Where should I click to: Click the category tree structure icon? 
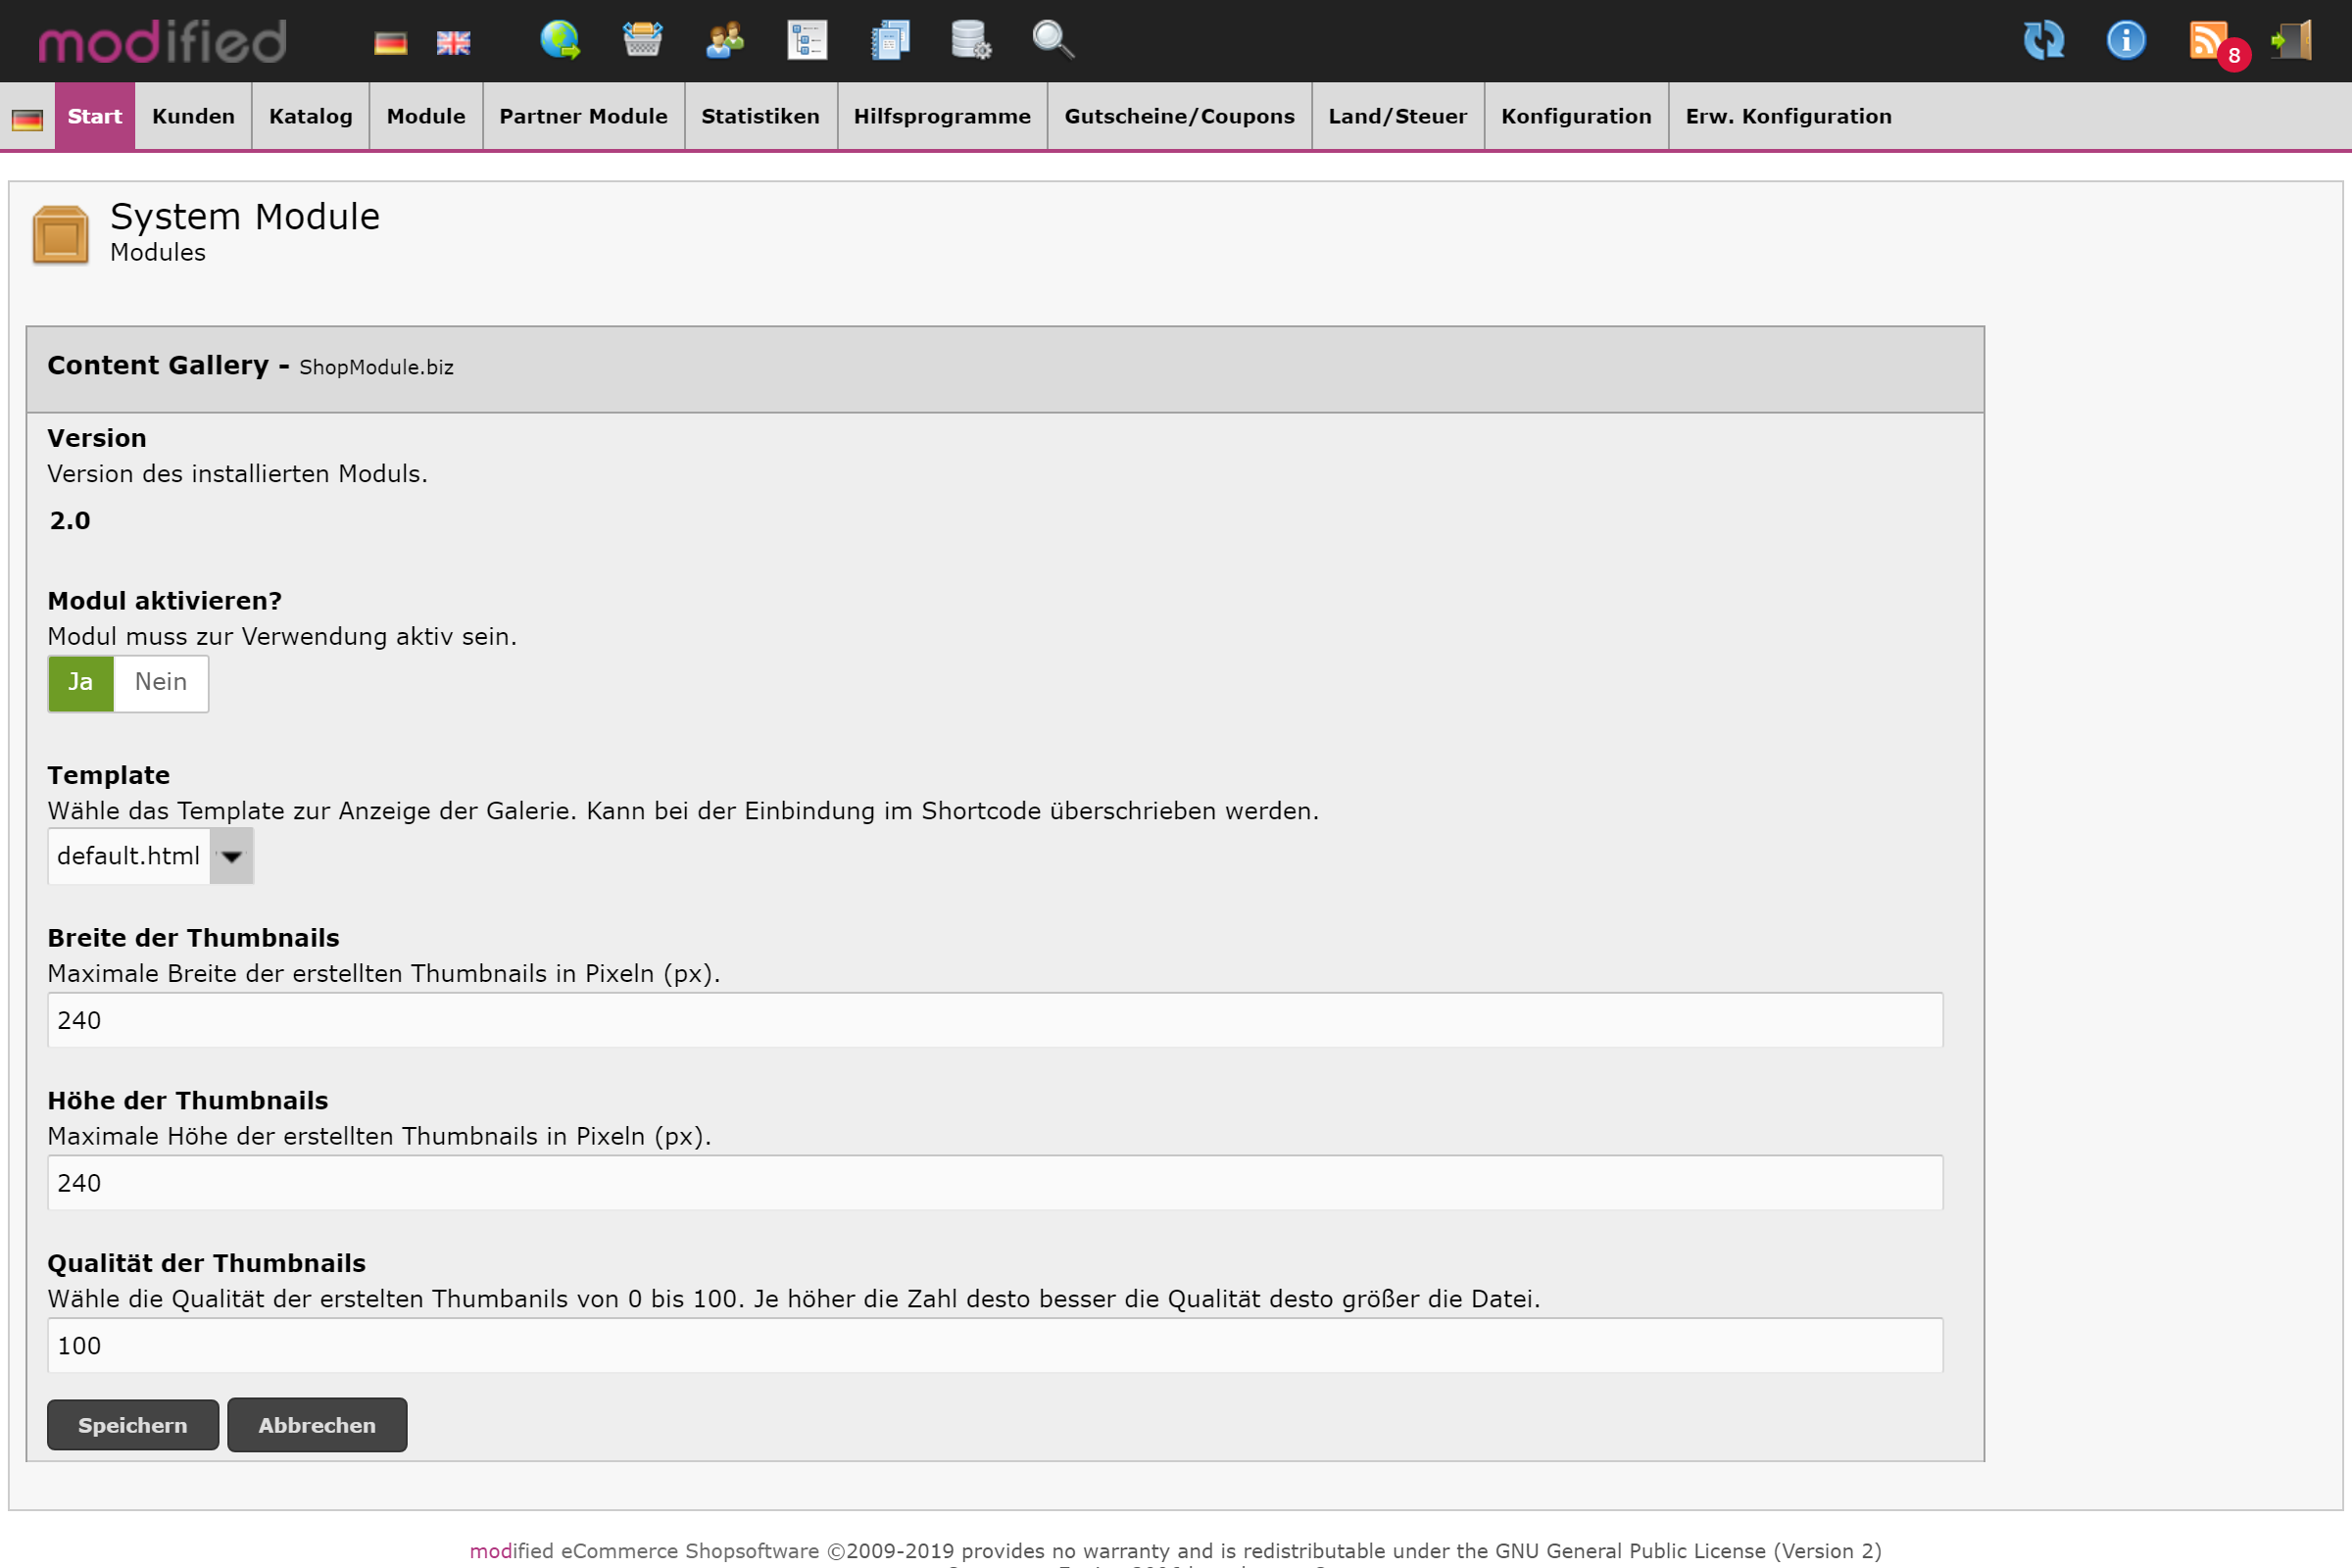click(x=807, y=41)
